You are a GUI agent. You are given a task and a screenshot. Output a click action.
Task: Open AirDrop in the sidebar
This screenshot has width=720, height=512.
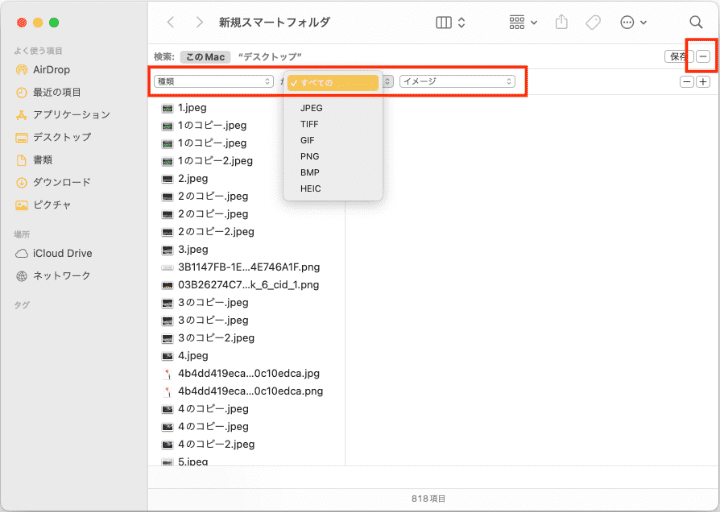coord(51,70)
